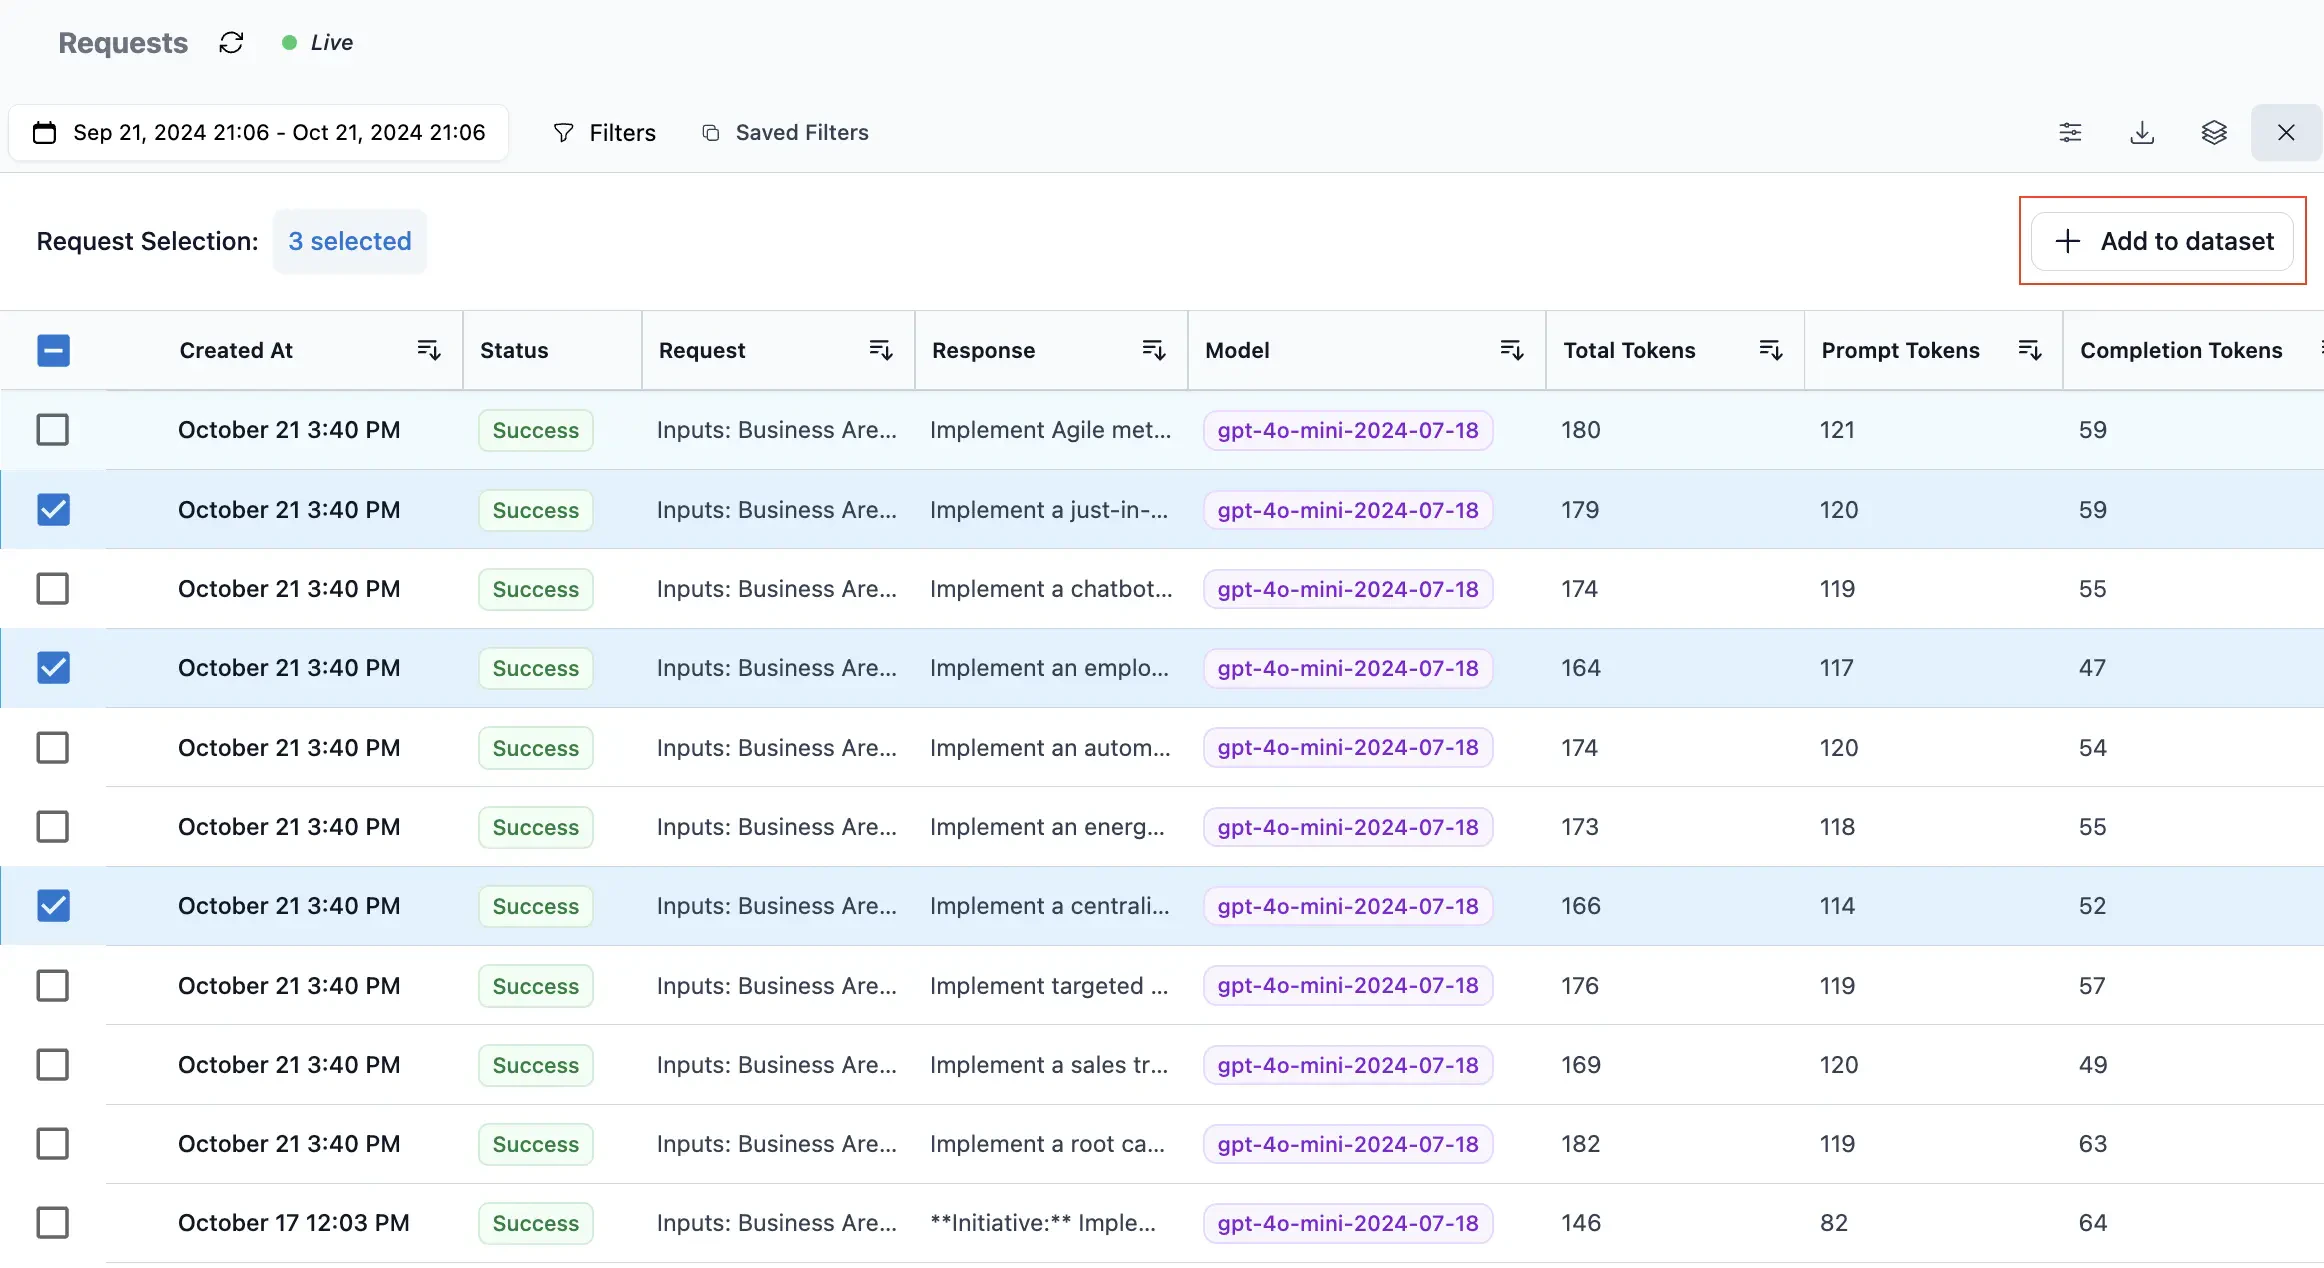Switch to Live view indicator

click(317, 42)
